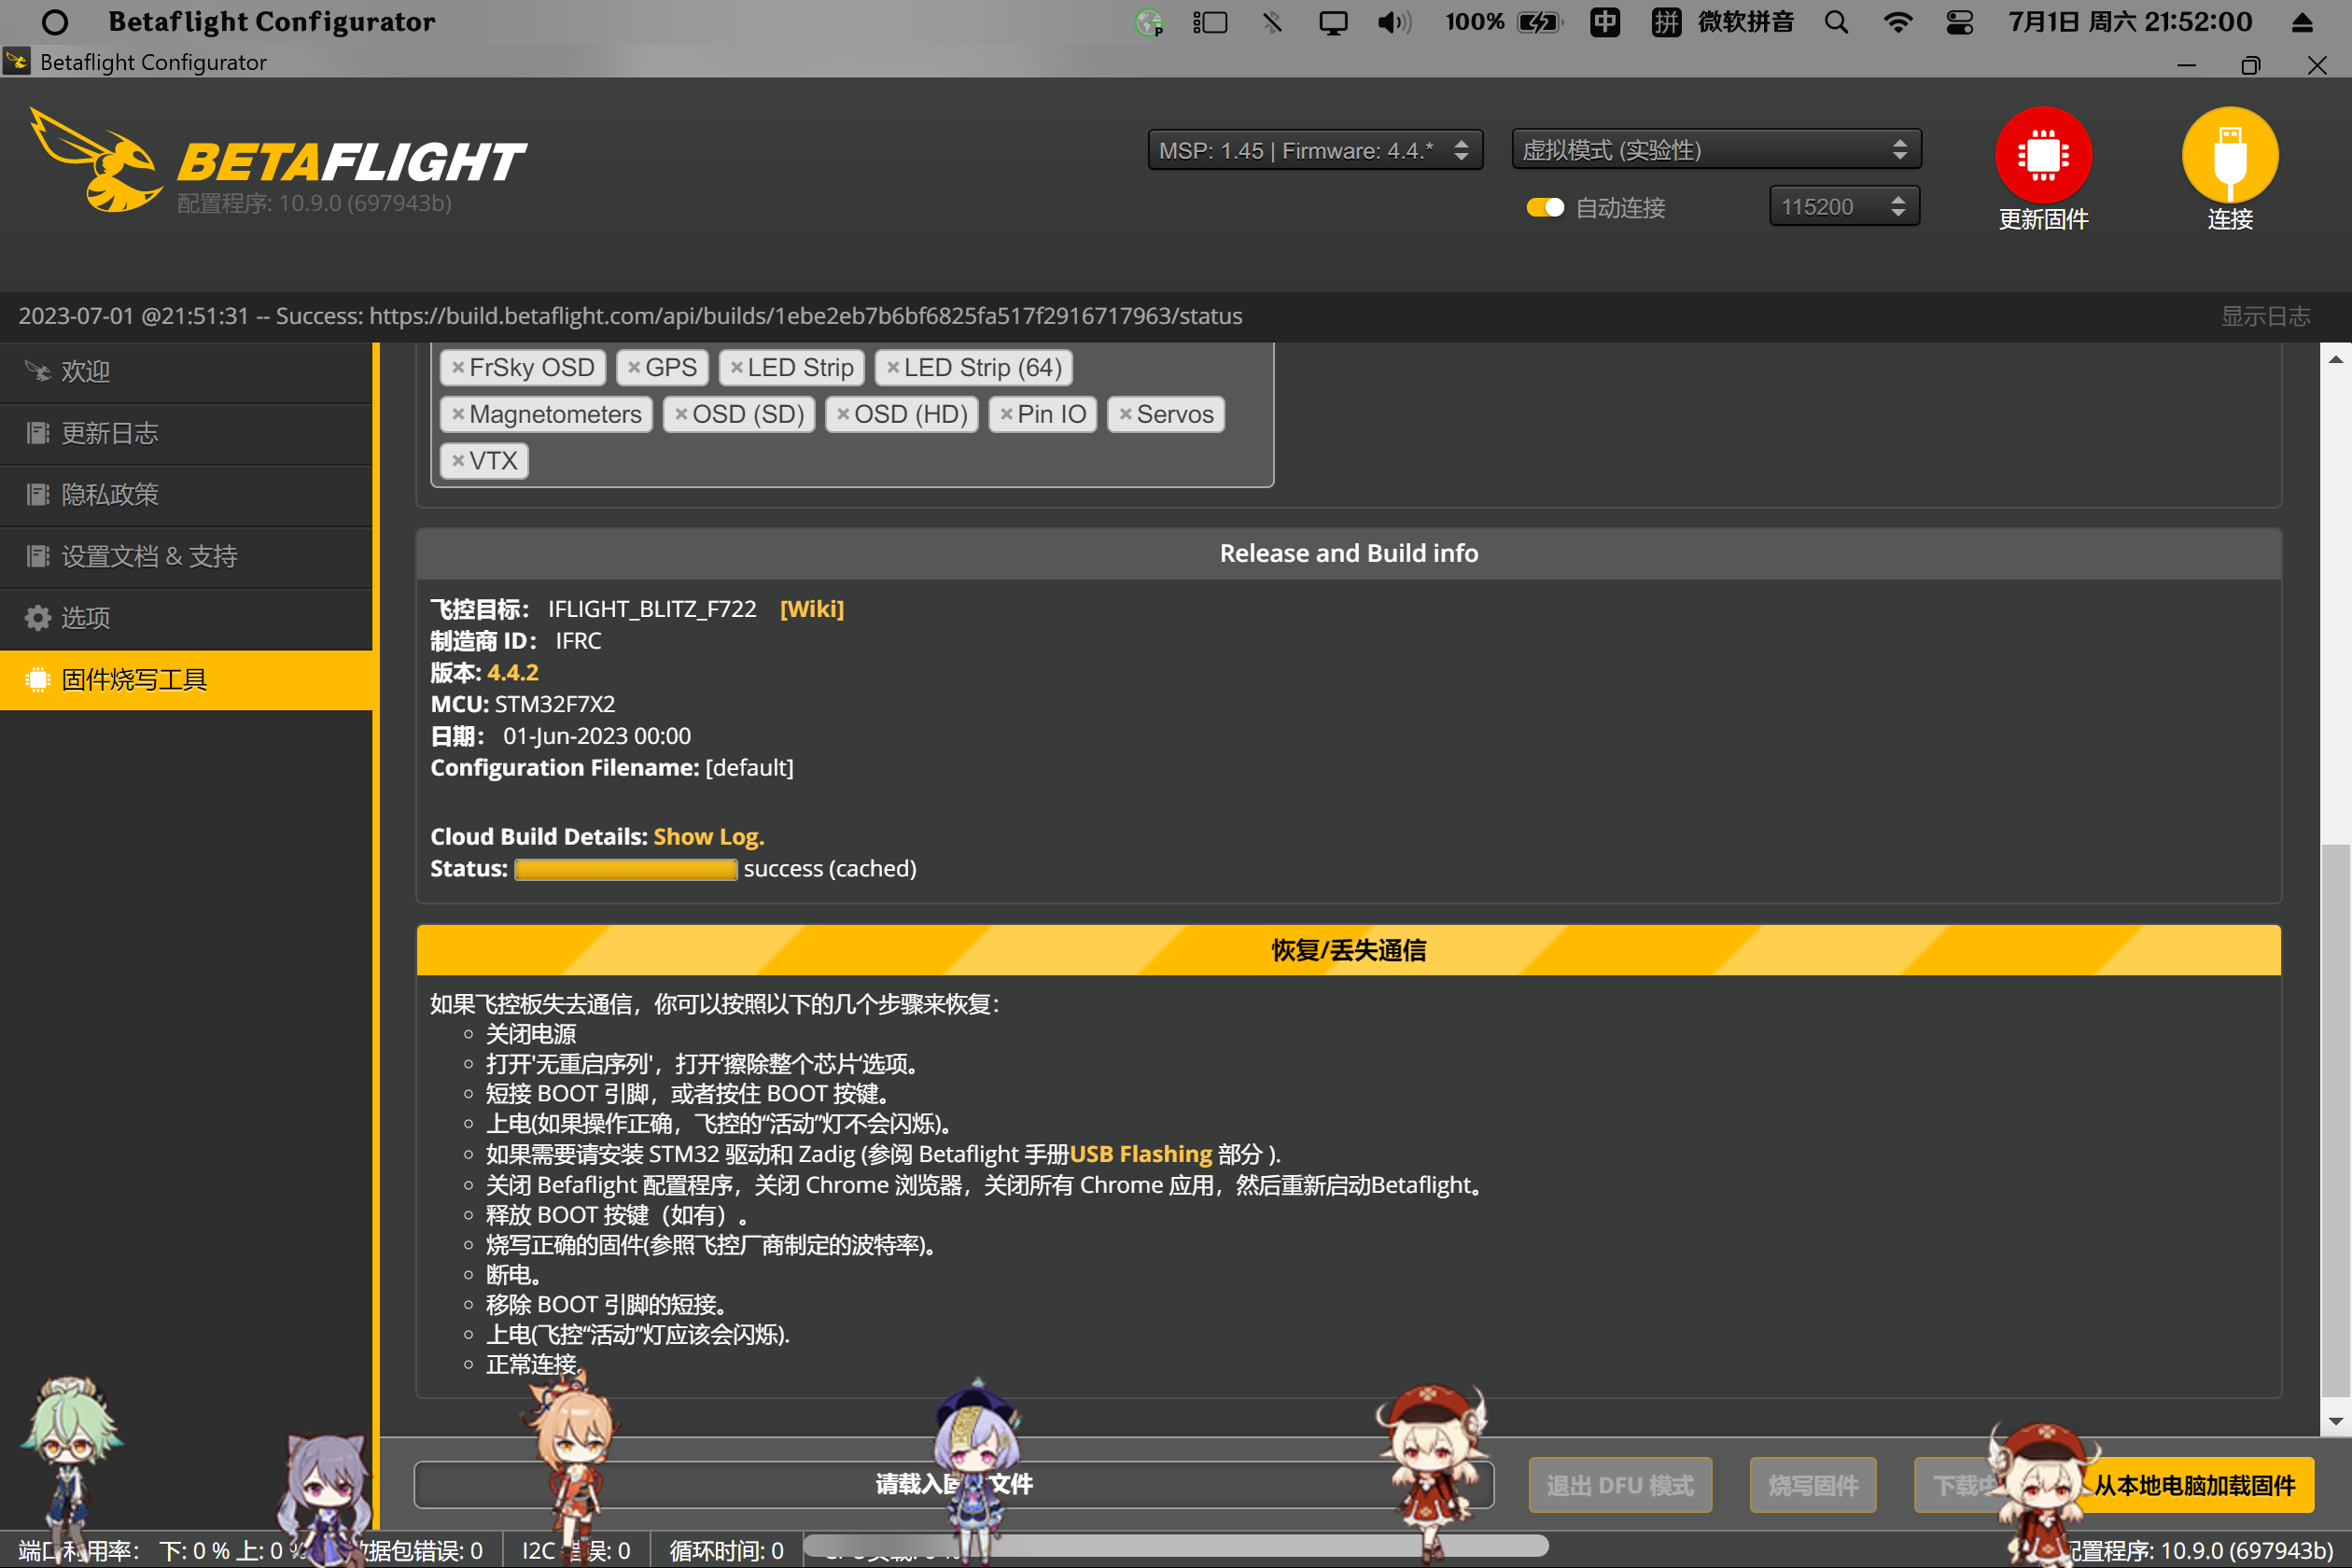The height and width of the screenshot is (1568, 2352).
Task: Click the Stage Manager menu bar icon
Action: point(1210,22)
